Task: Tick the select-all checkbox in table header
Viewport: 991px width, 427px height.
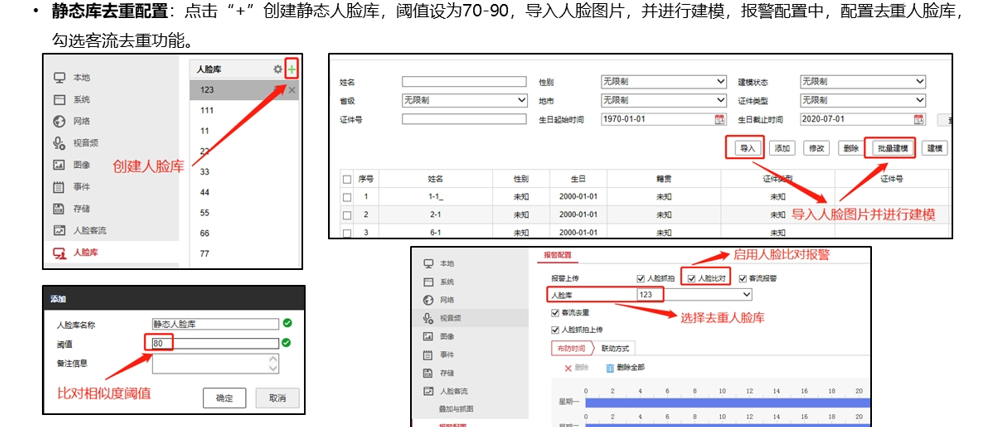Action: [x=347, y=179]
